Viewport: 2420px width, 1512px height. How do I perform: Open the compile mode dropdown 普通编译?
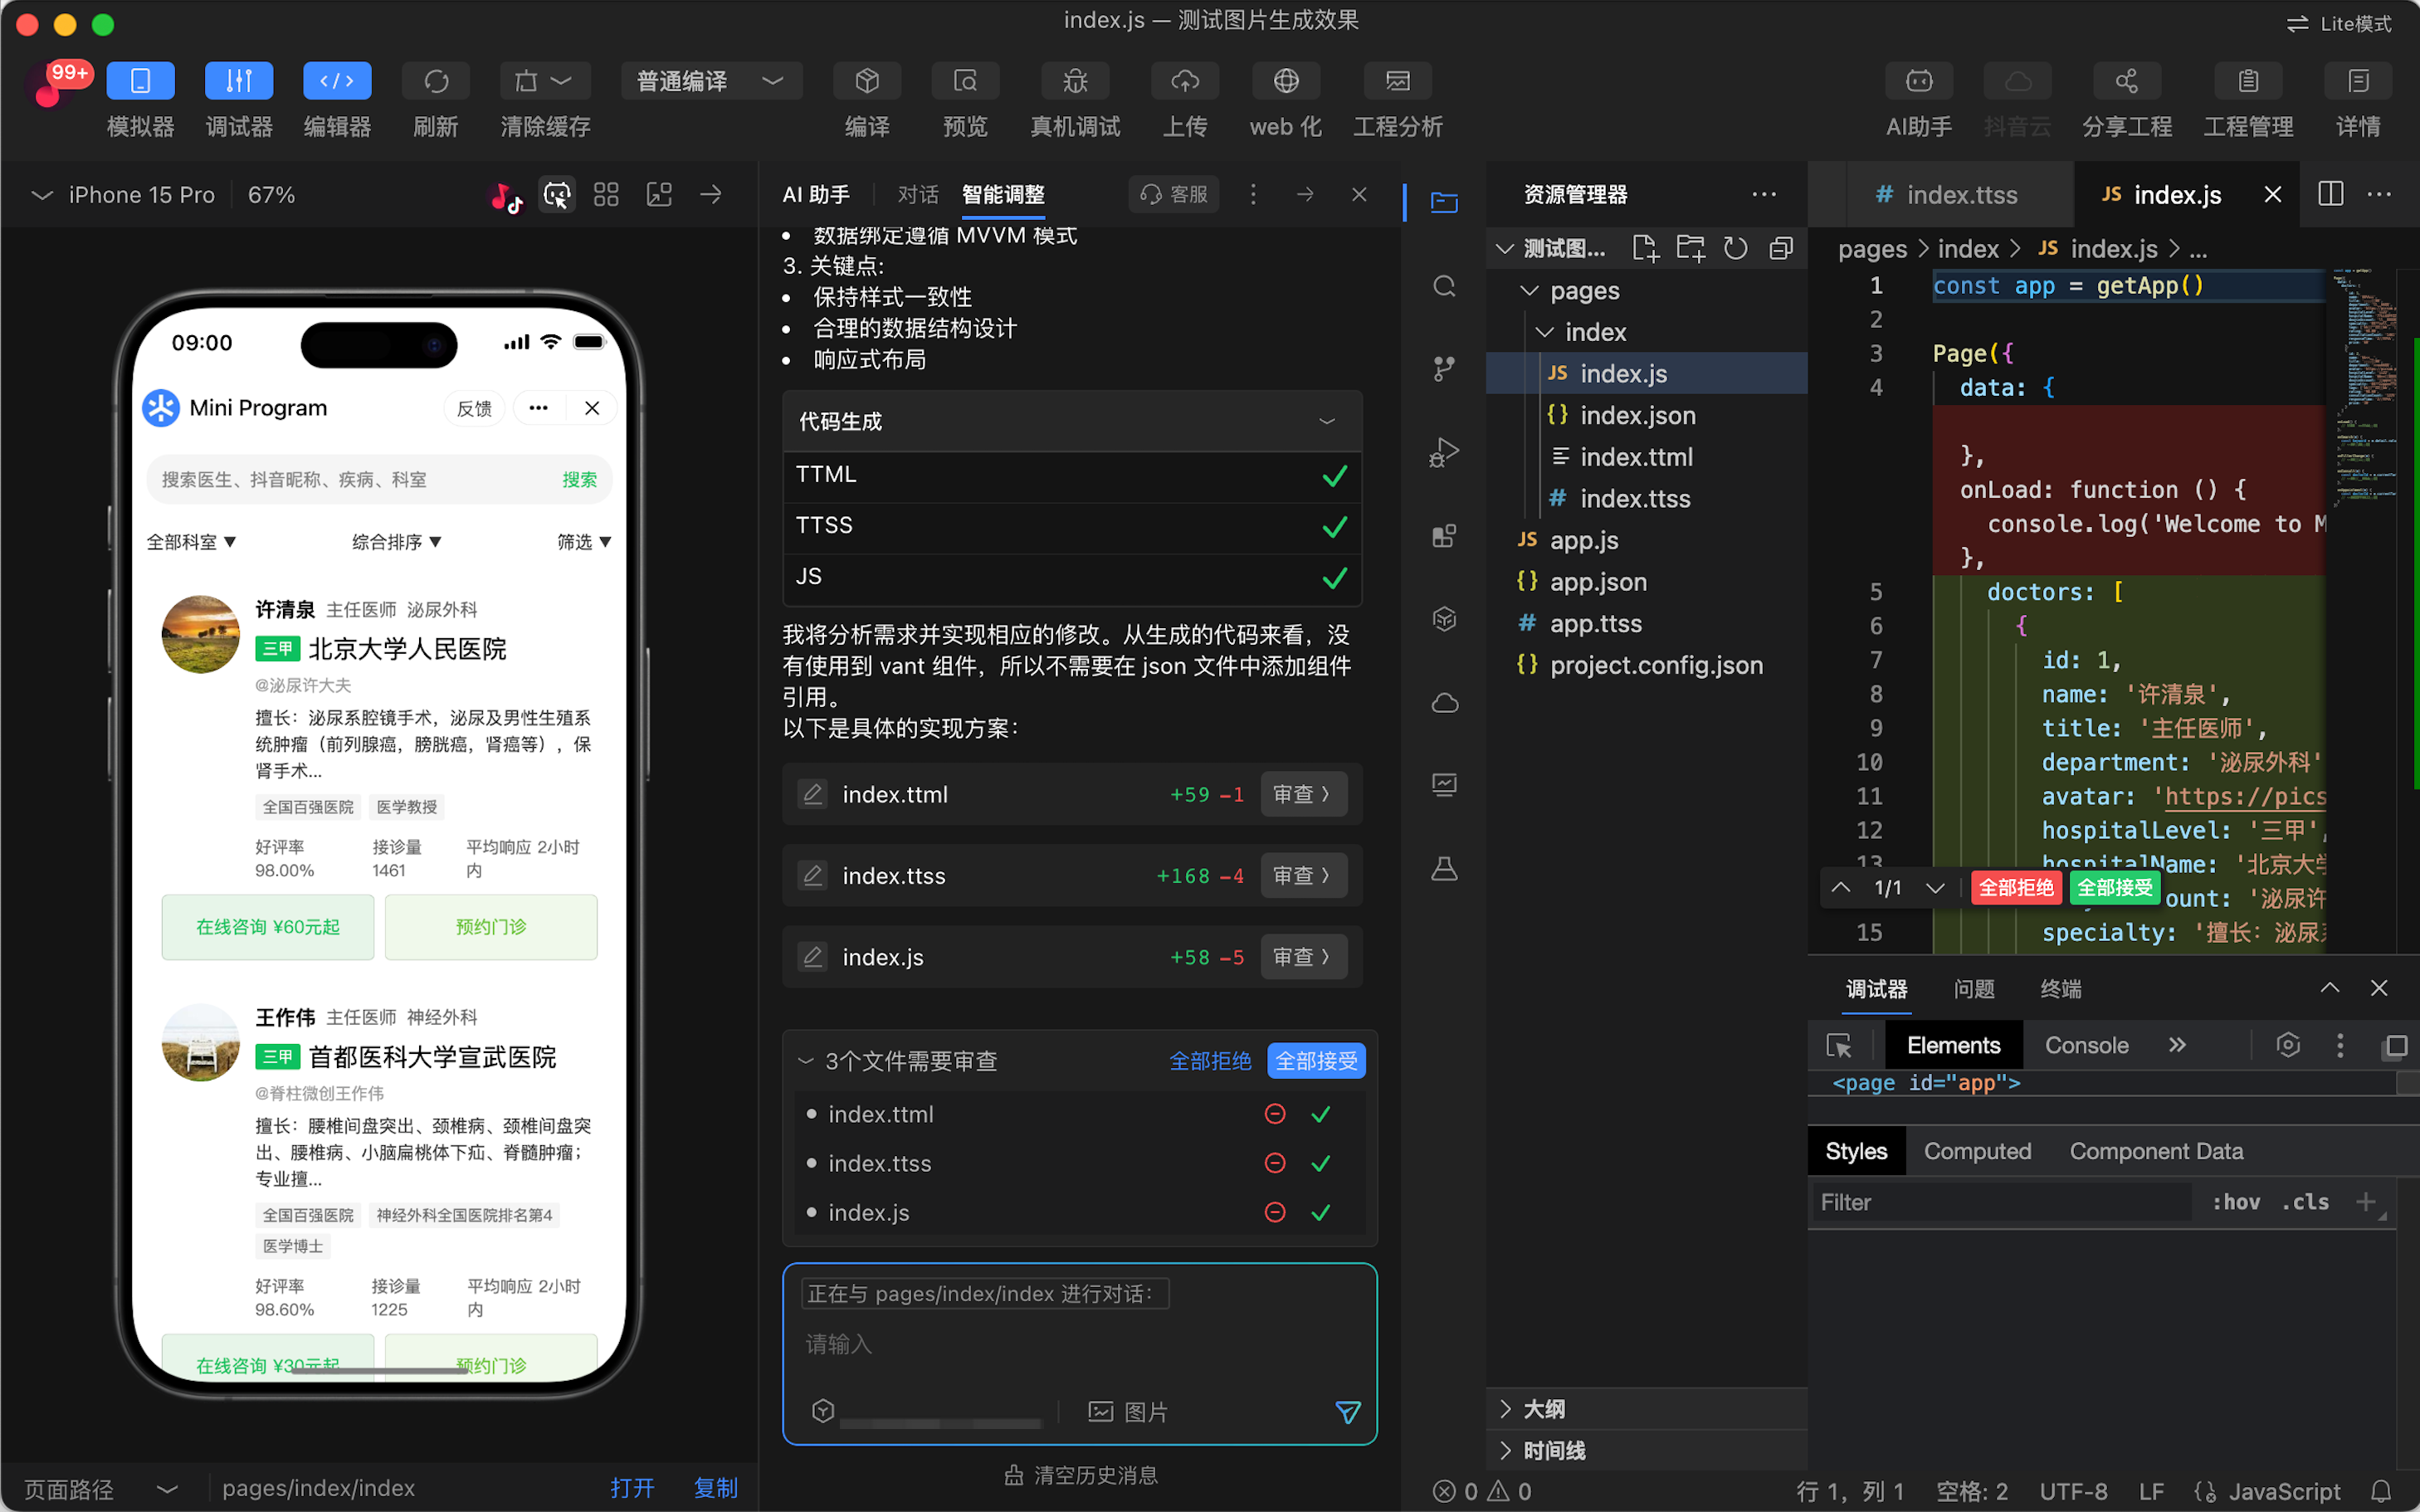point(711,81)
